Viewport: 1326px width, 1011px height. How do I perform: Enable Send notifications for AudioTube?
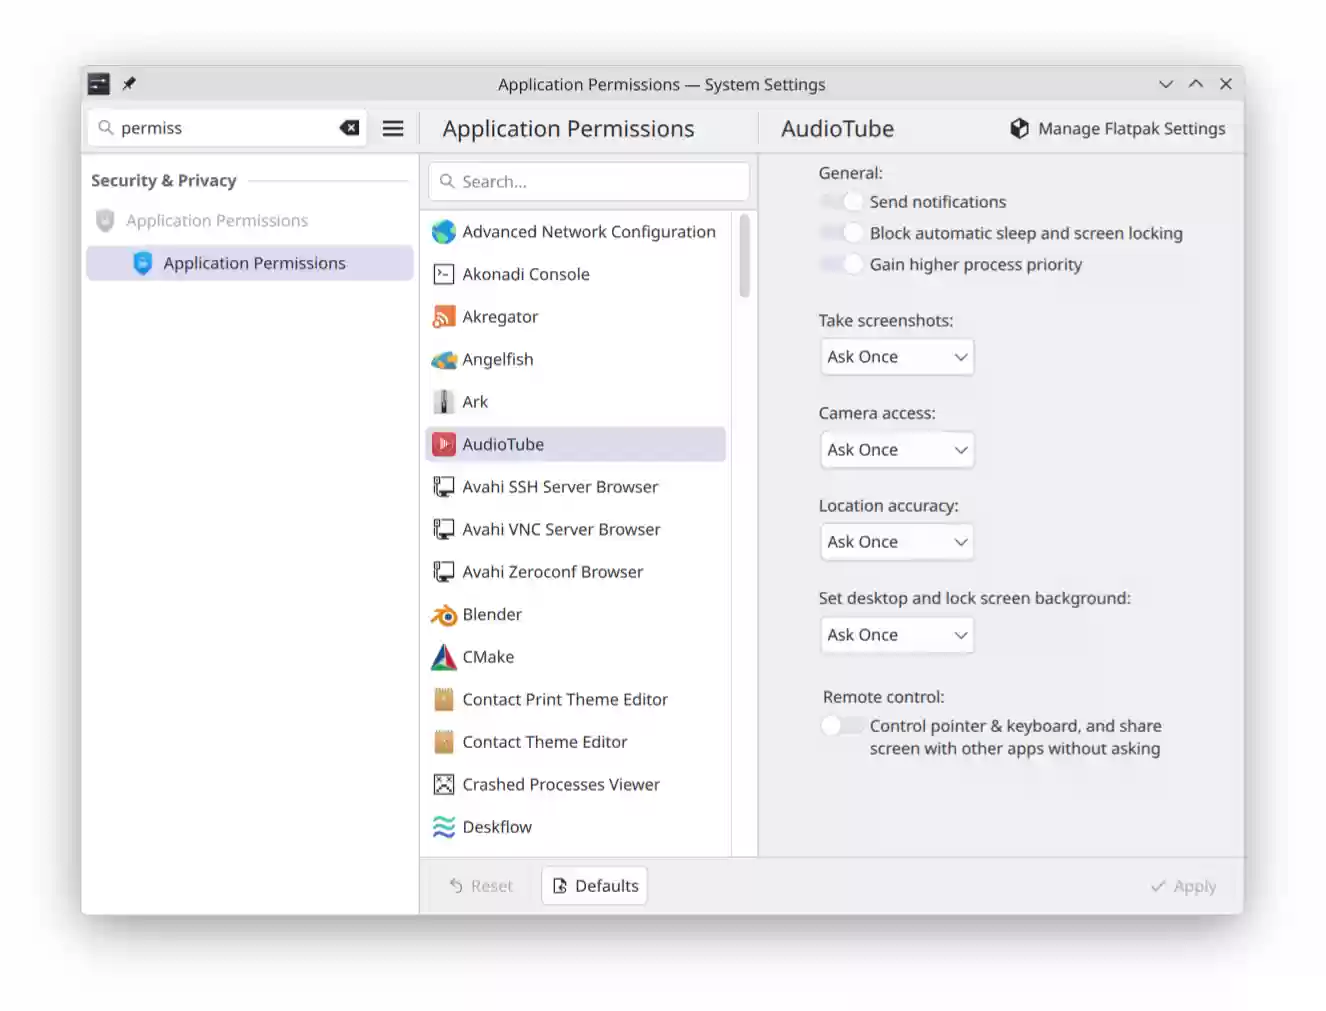pos(841,201)
